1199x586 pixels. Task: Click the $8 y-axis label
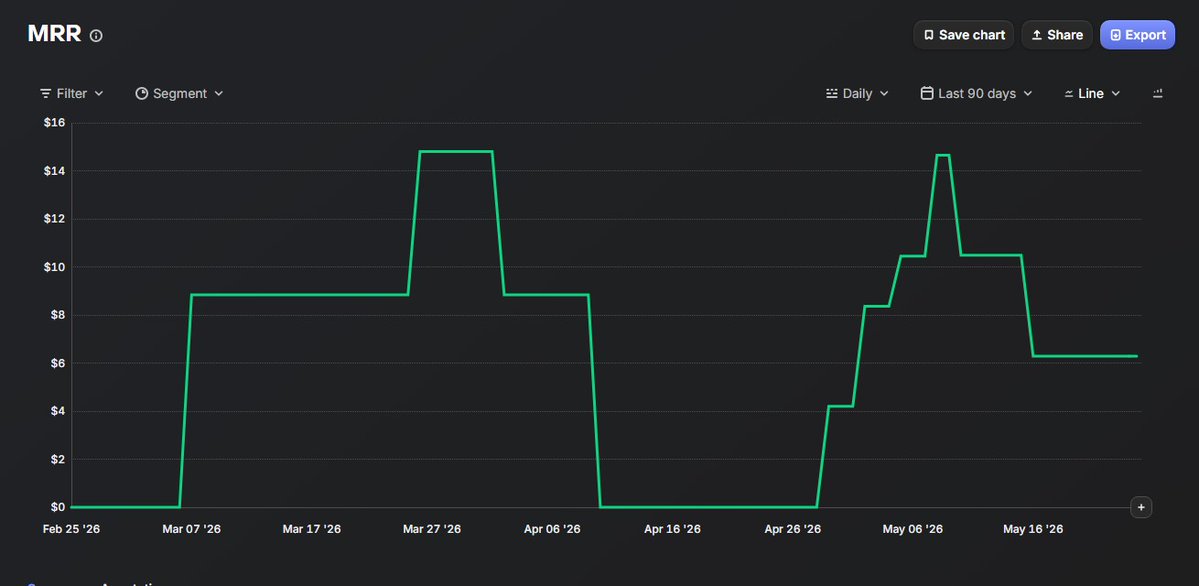(x=58, y=315)
